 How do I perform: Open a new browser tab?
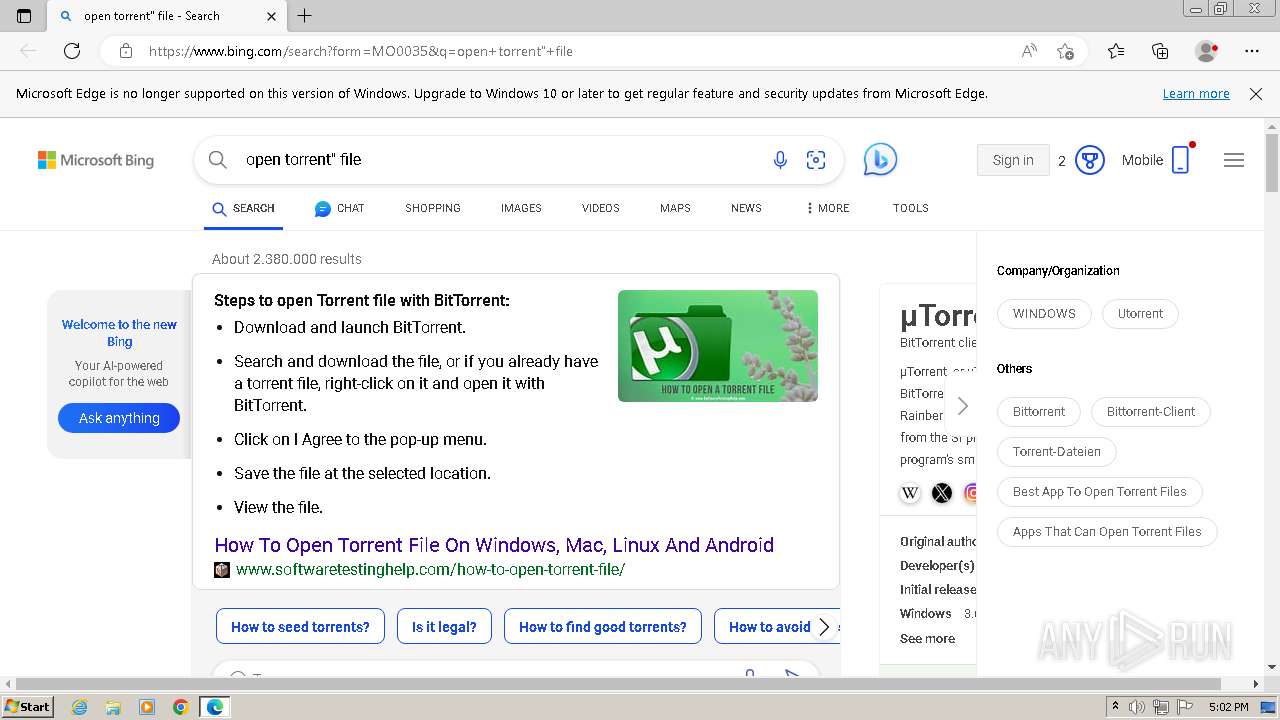coord(305,16)
